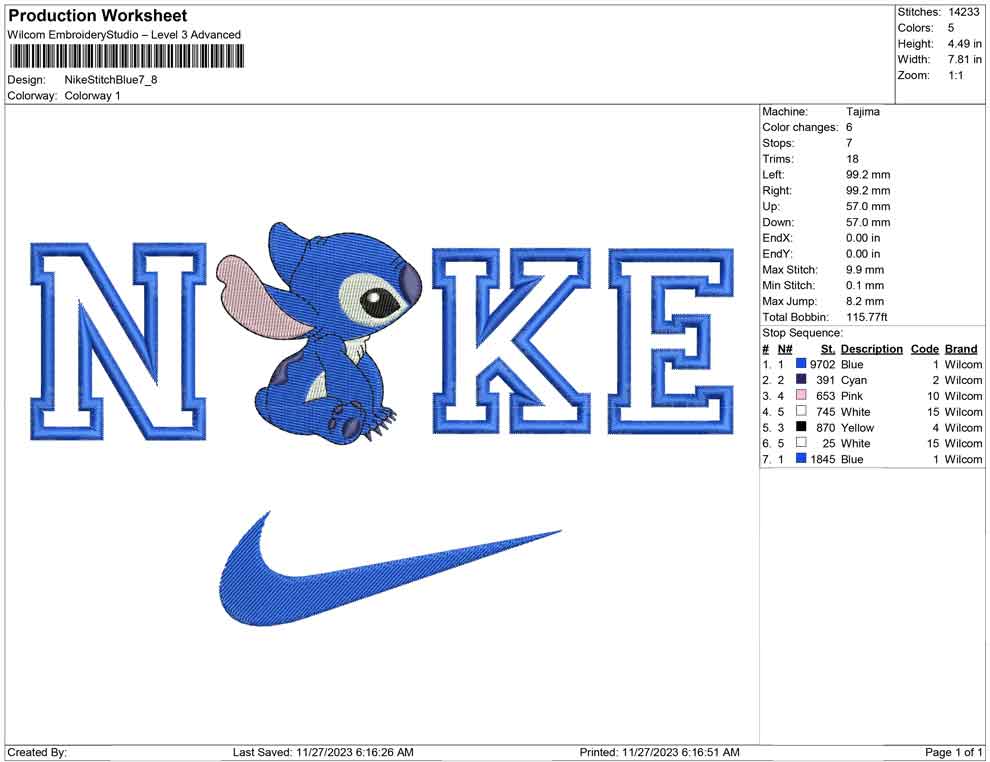Viewport: 990px width, 762px height.
Task: Click the 'Yellow' description in row 5
Action: click(x=857, y=427)
